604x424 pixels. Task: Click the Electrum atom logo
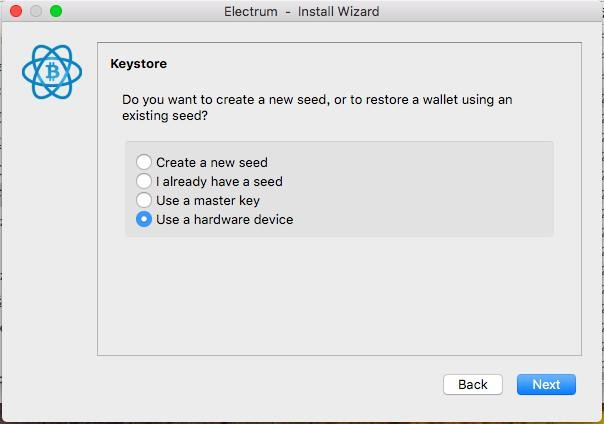(x=52, y=72)
